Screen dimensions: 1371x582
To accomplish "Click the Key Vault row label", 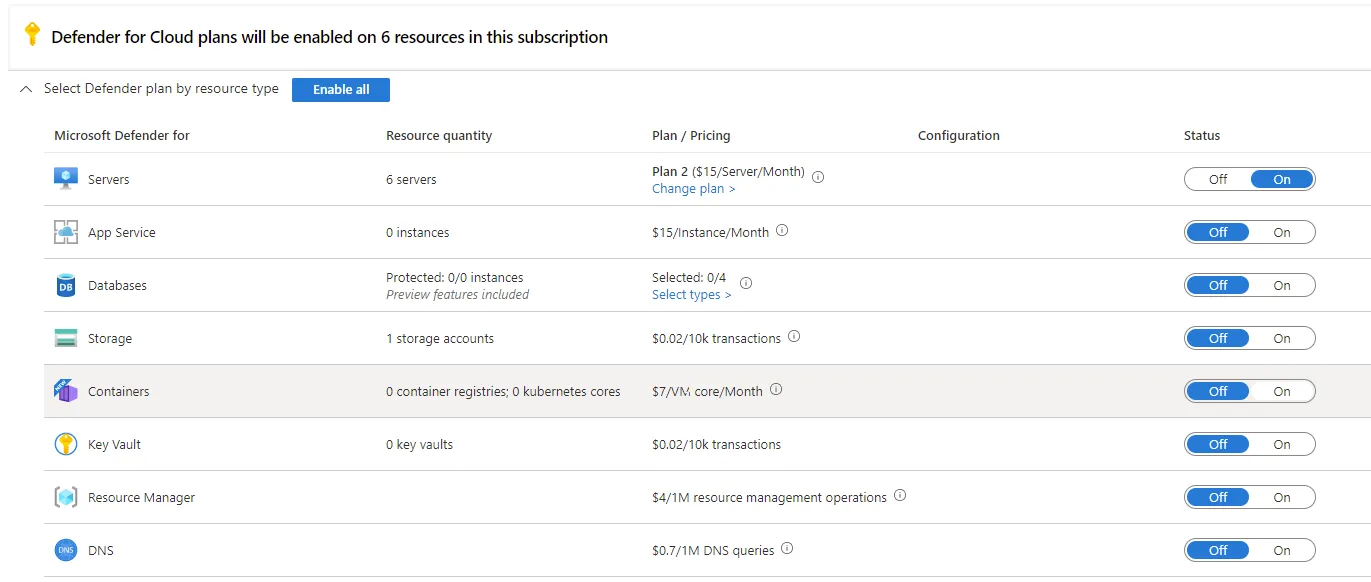I will tap(114, 444).
